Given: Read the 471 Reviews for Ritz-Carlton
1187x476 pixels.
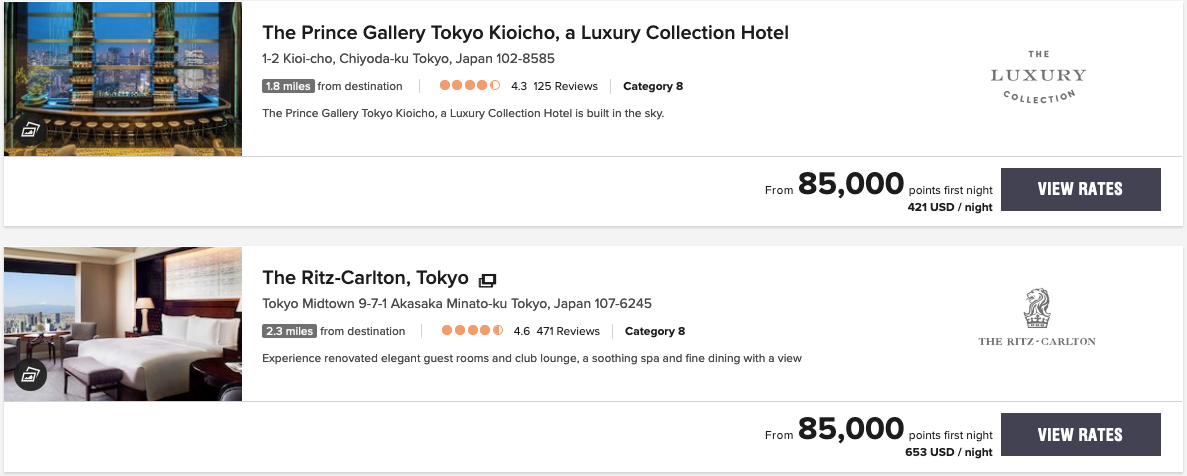Looking at the screenshot, I should (567, 331).
